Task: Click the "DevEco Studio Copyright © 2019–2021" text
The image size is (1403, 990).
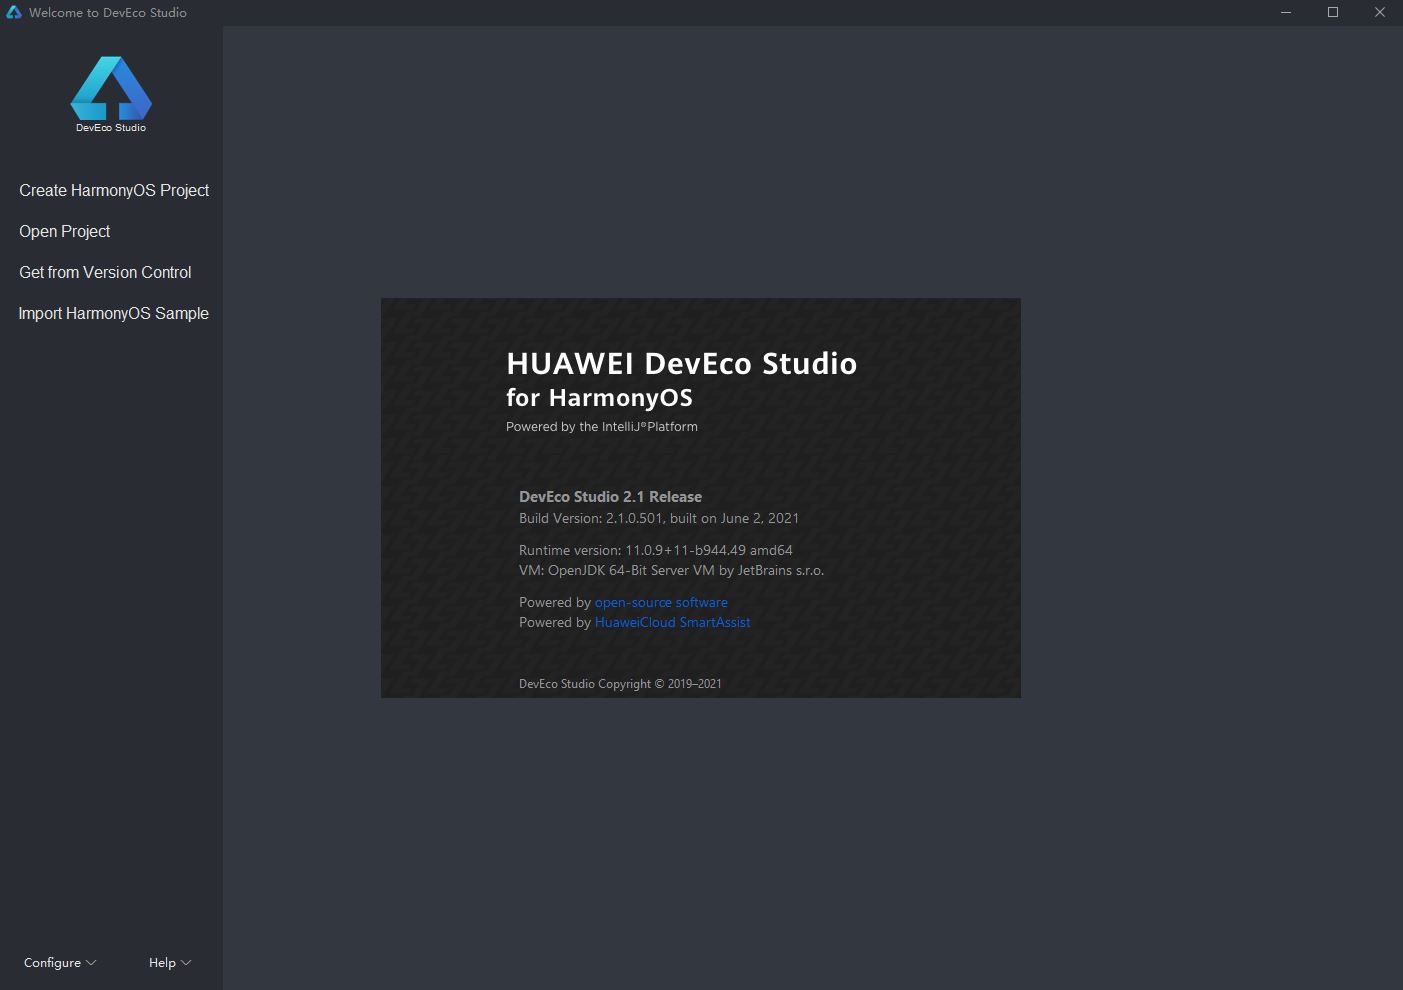Action: (x=620, y=684)
